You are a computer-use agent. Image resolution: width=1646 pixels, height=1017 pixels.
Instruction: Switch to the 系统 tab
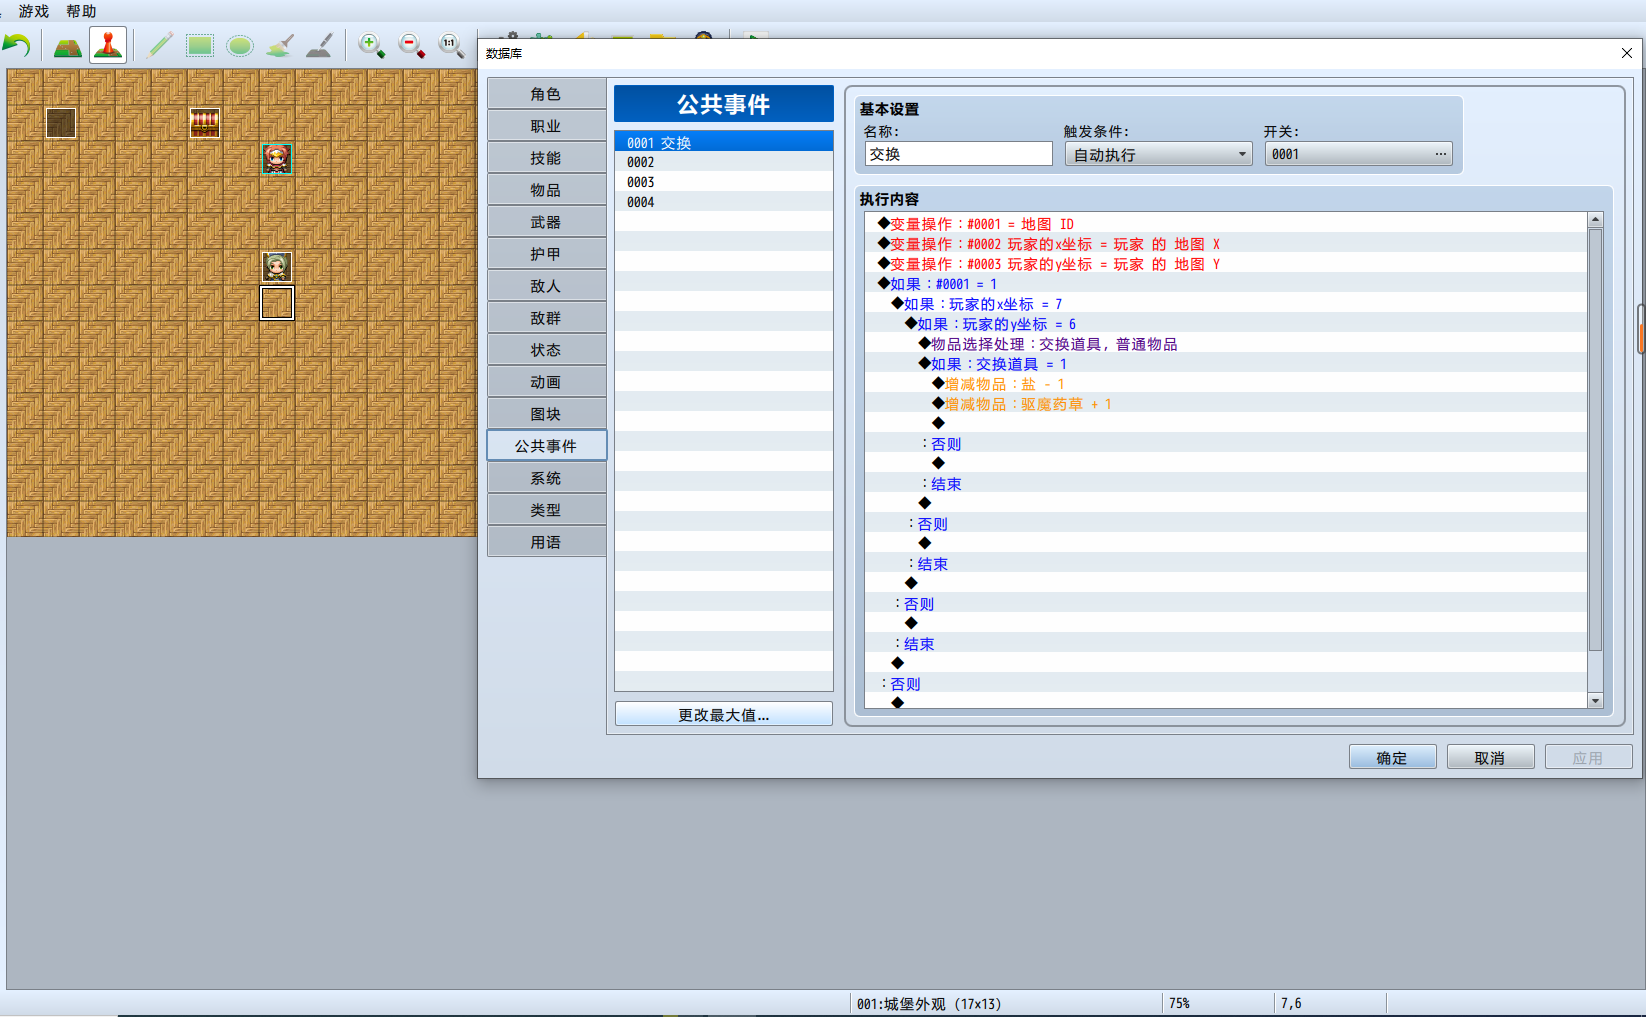pos(546,478)
